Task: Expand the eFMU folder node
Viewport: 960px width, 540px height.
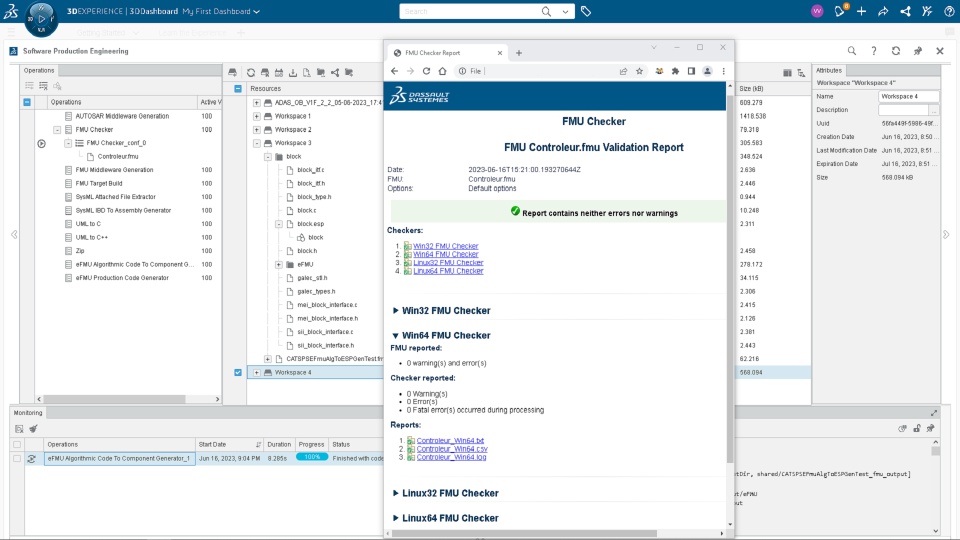Action: [279, 264]
